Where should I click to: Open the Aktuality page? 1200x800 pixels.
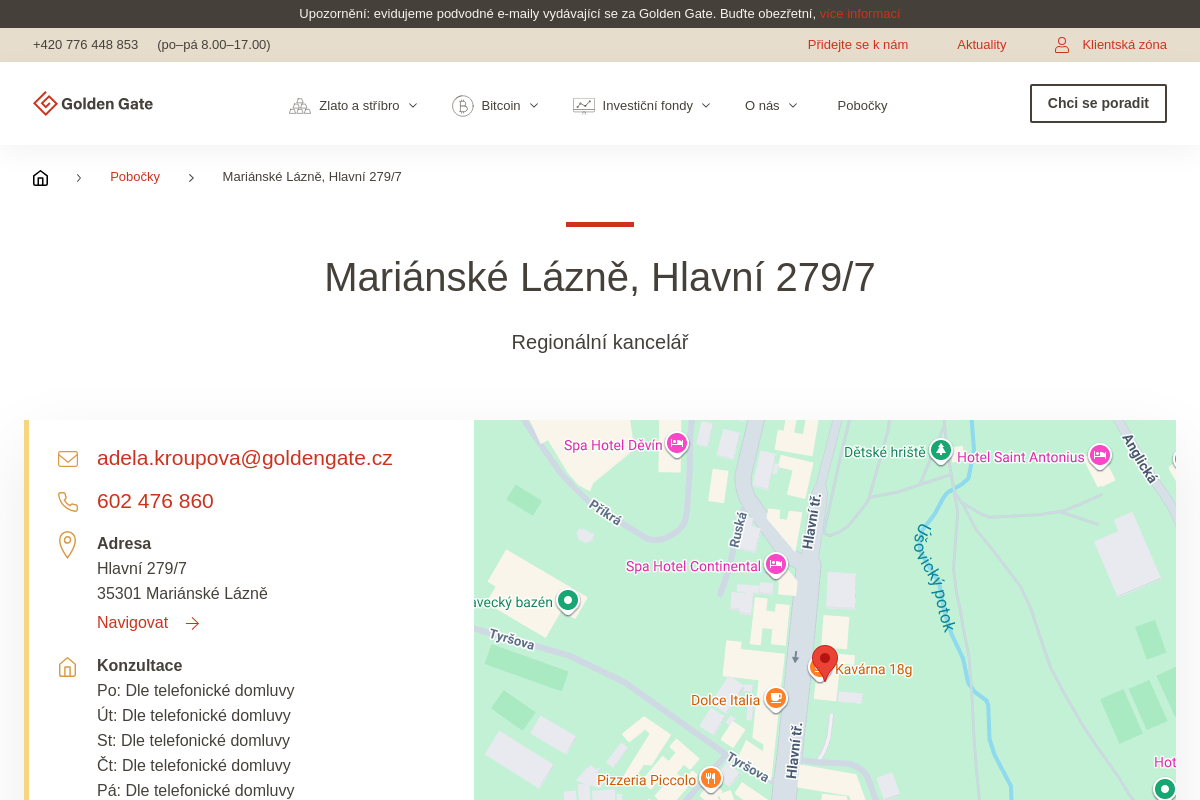[x=981, y=45]
